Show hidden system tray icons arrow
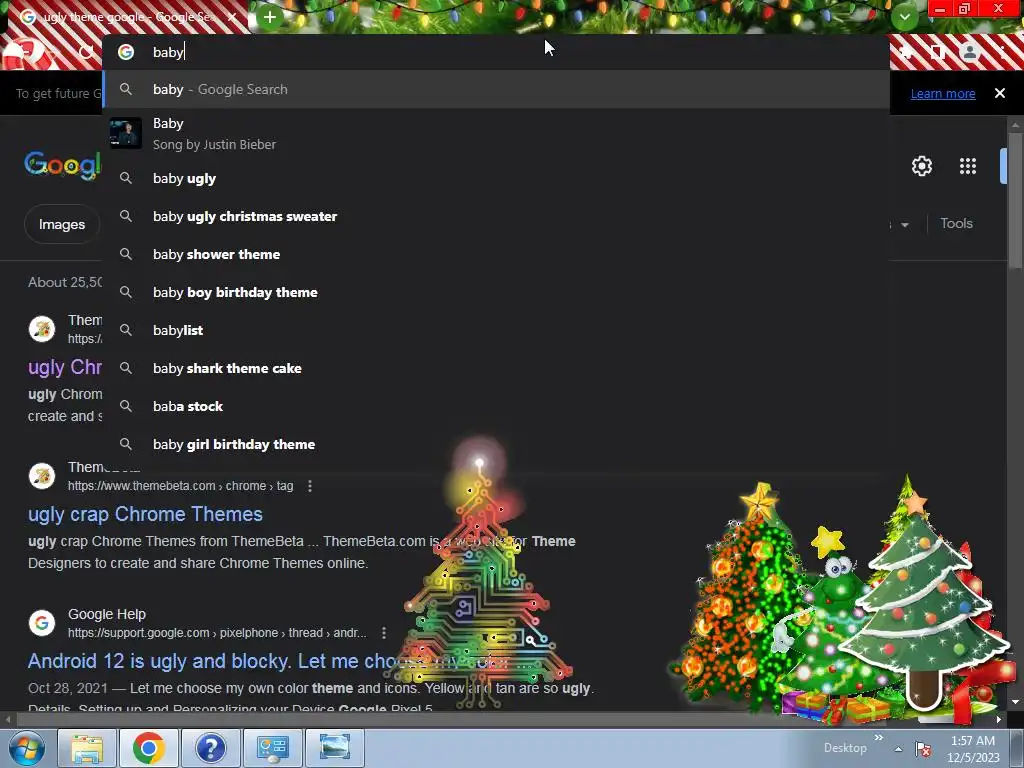 tap(899, 749)
